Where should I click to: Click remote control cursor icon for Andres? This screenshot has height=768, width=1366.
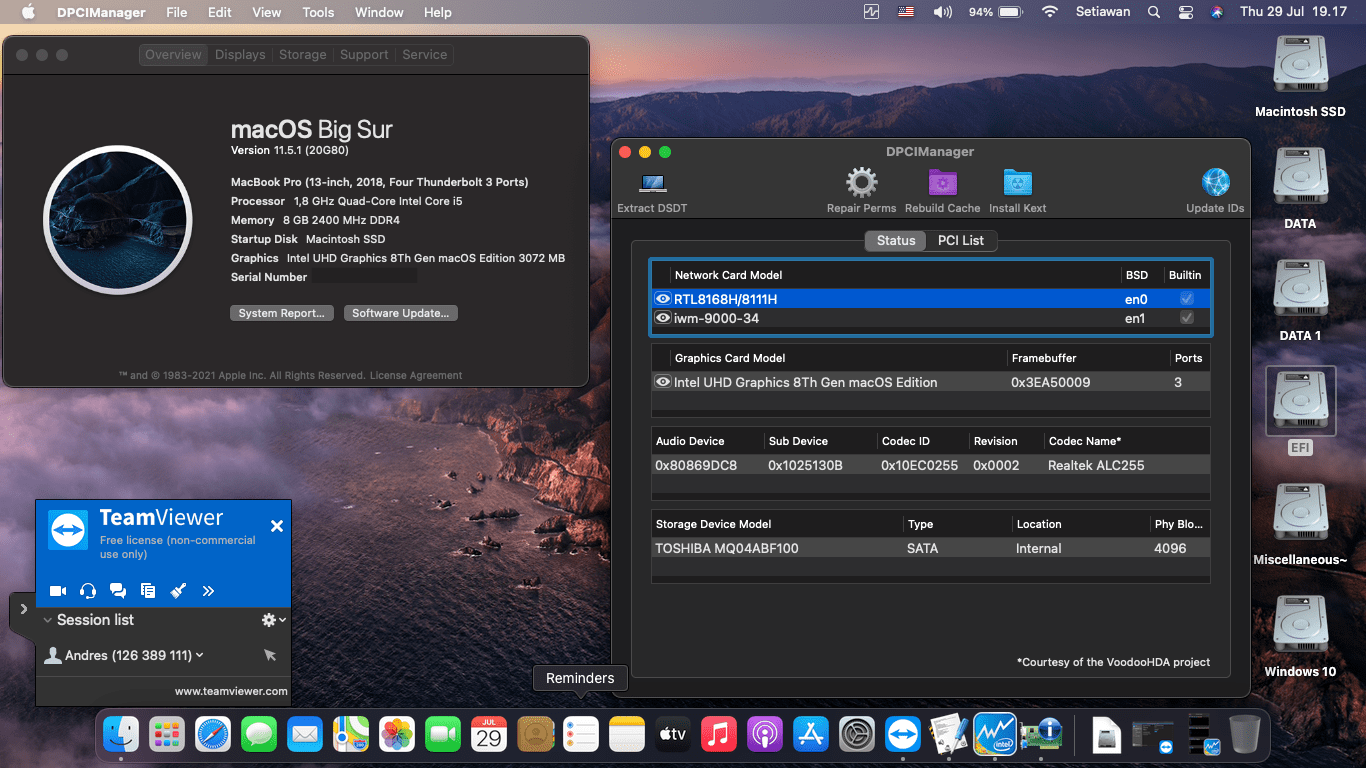[x=270, y=655]
